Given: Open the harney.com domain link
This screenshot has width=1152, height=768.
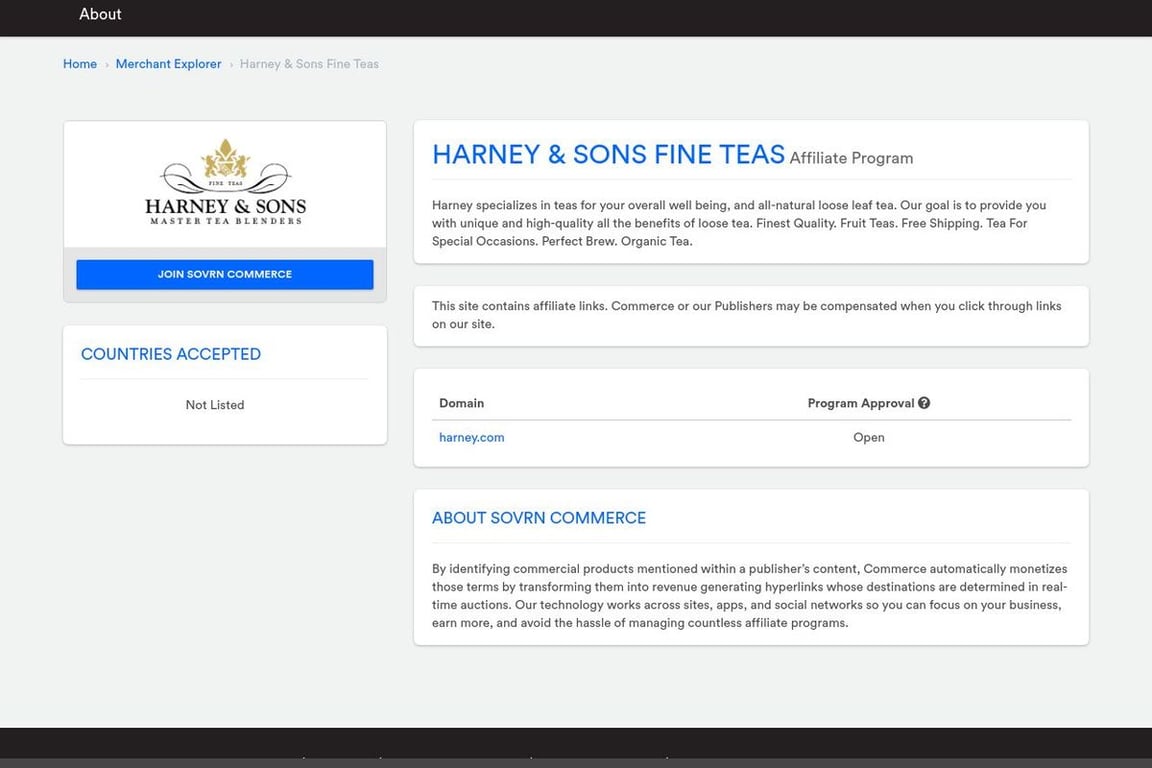Looking at the screenshot, I should [x=472, y=437].
